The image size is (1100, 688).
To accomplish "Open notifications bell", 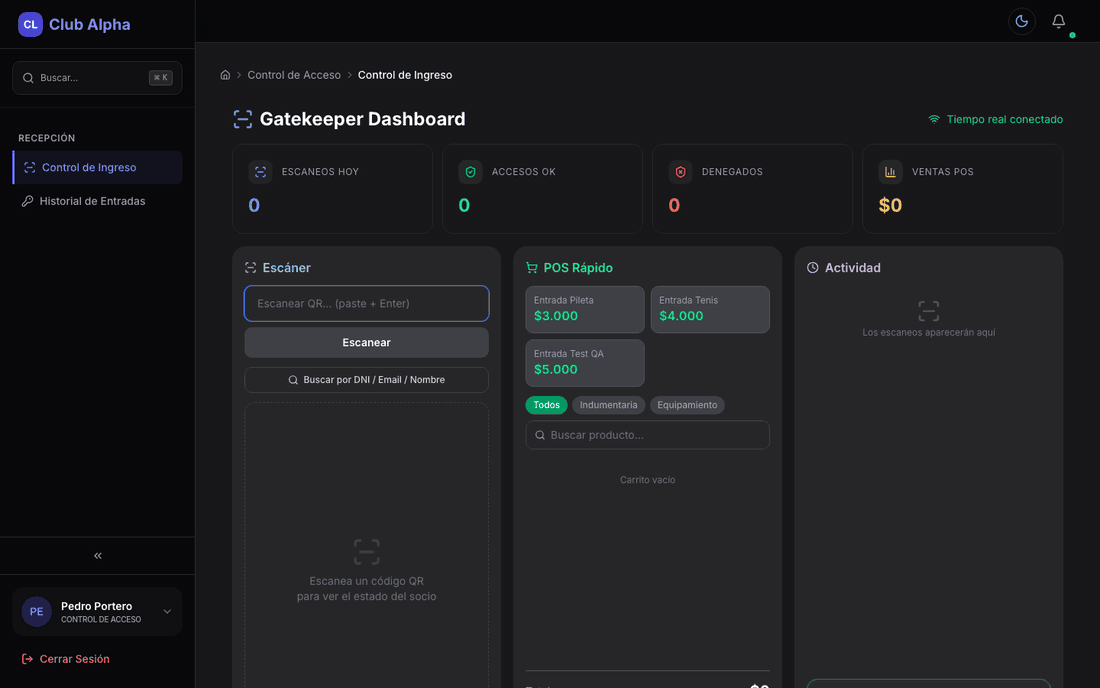I will click(1059, 22).
